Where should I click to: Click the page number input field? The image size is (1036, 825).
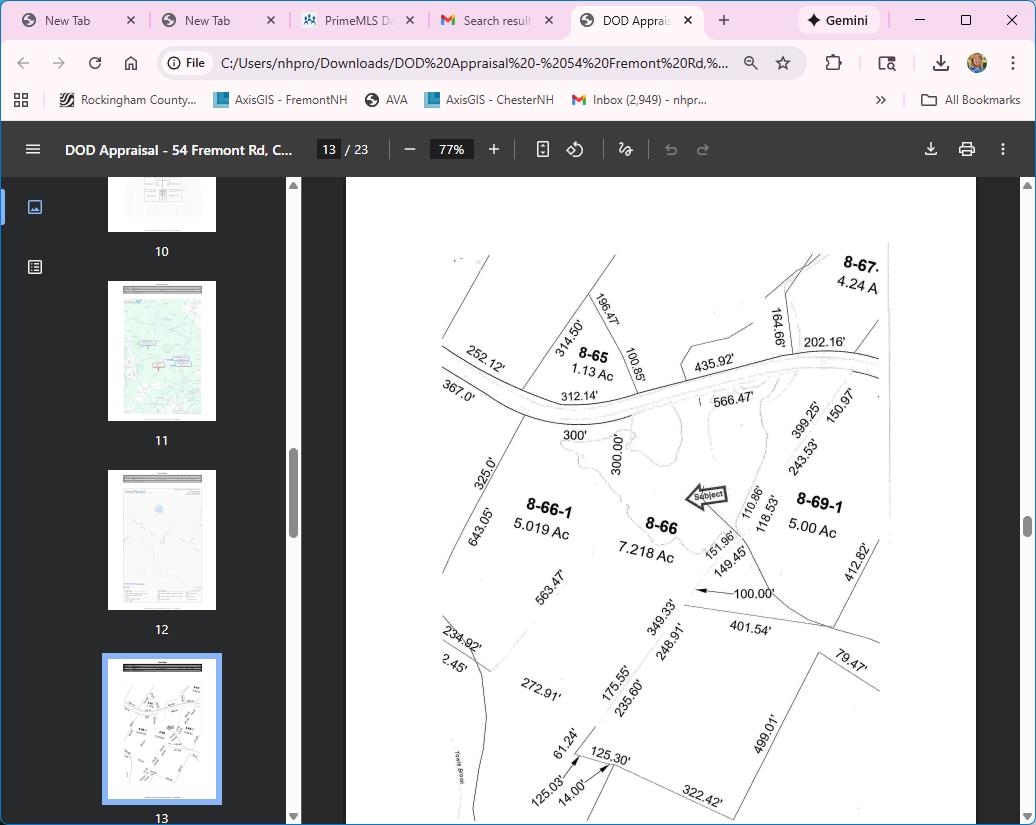pyautogui.click(x=328, y=149)
